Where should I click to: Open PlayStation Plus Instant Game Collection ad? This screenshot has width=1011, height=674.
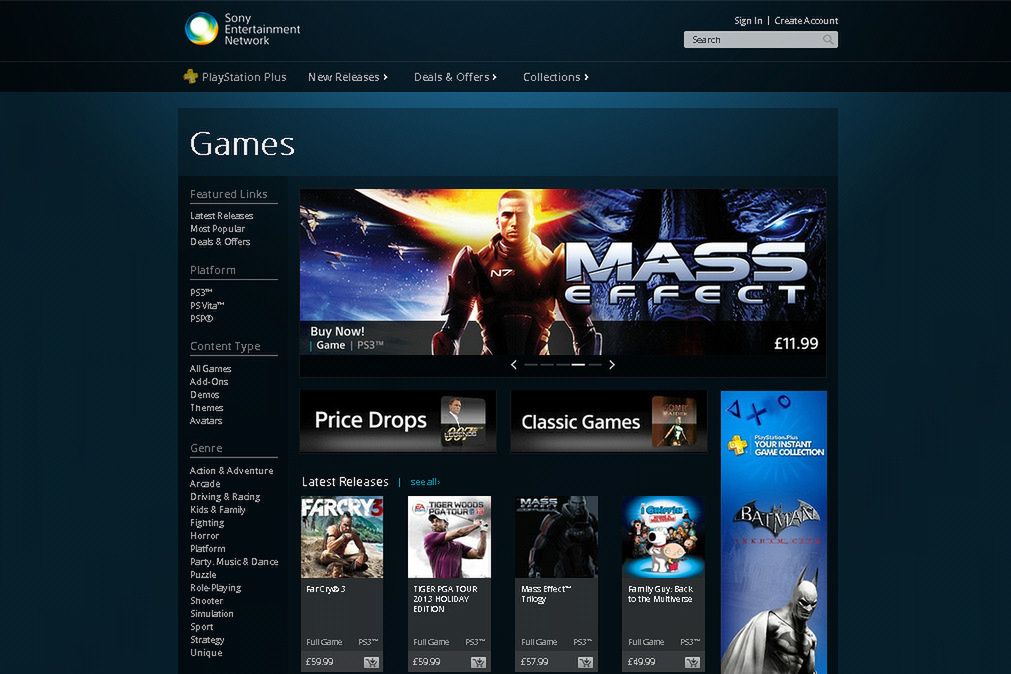[774, 532]
